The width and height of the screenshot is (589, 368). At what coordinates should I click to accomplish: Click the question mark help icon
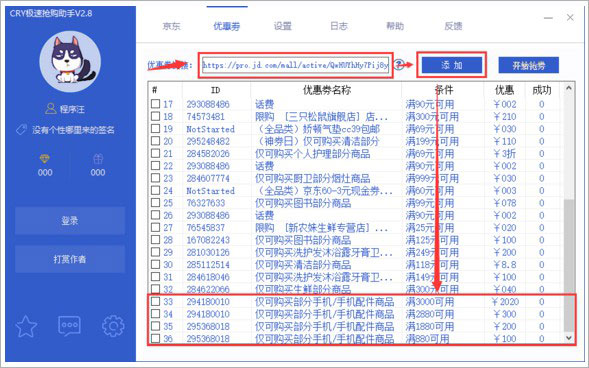click(399, 65)
